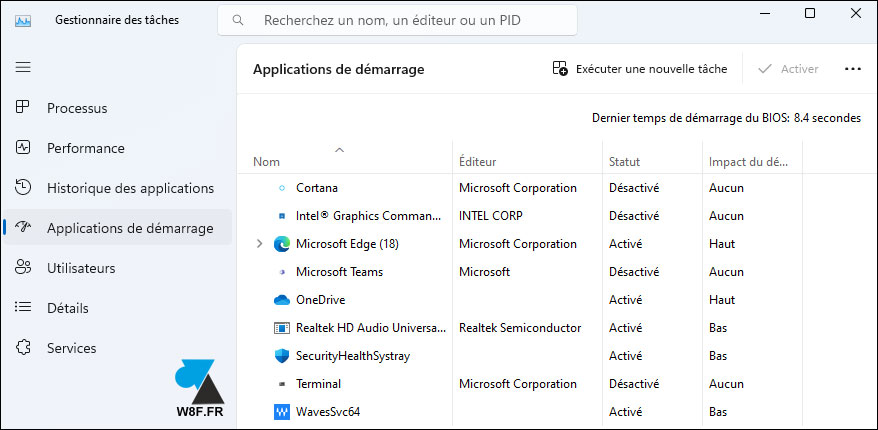The width and height of the screenshot is (878, 430).
Task: Close the Task Manager window
Action: pos(856,13)
